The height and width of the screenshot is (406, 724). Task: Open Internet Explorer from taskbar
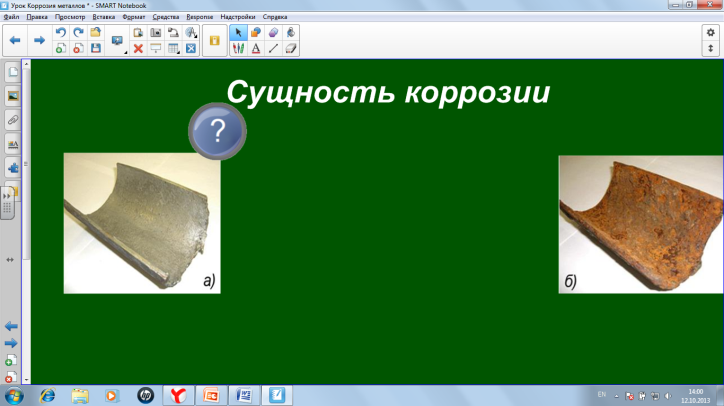pyautogui.click(x=48, y=396)
